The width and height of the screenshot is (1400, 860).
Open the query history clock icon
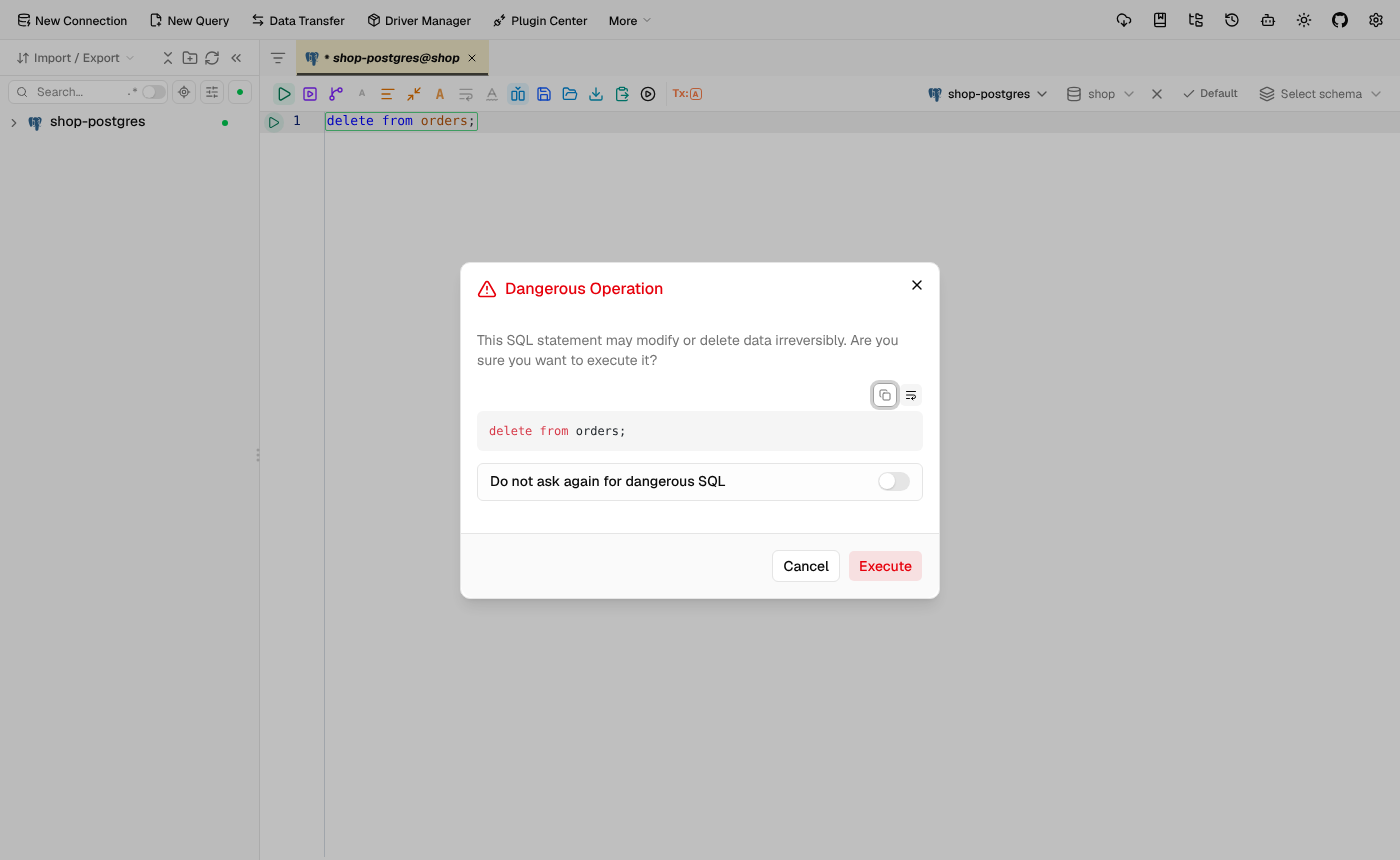click(1232, 20)
